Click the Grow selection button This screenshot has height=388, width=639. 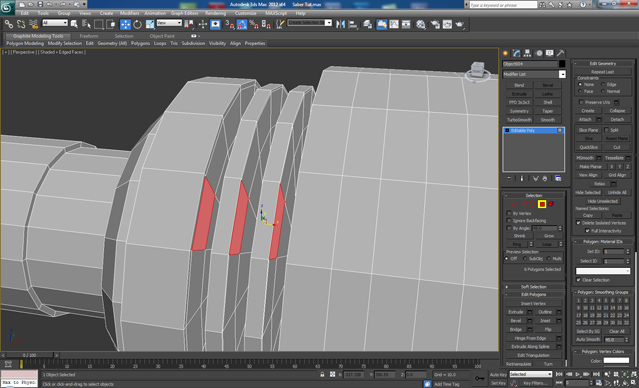click(549, 236)
